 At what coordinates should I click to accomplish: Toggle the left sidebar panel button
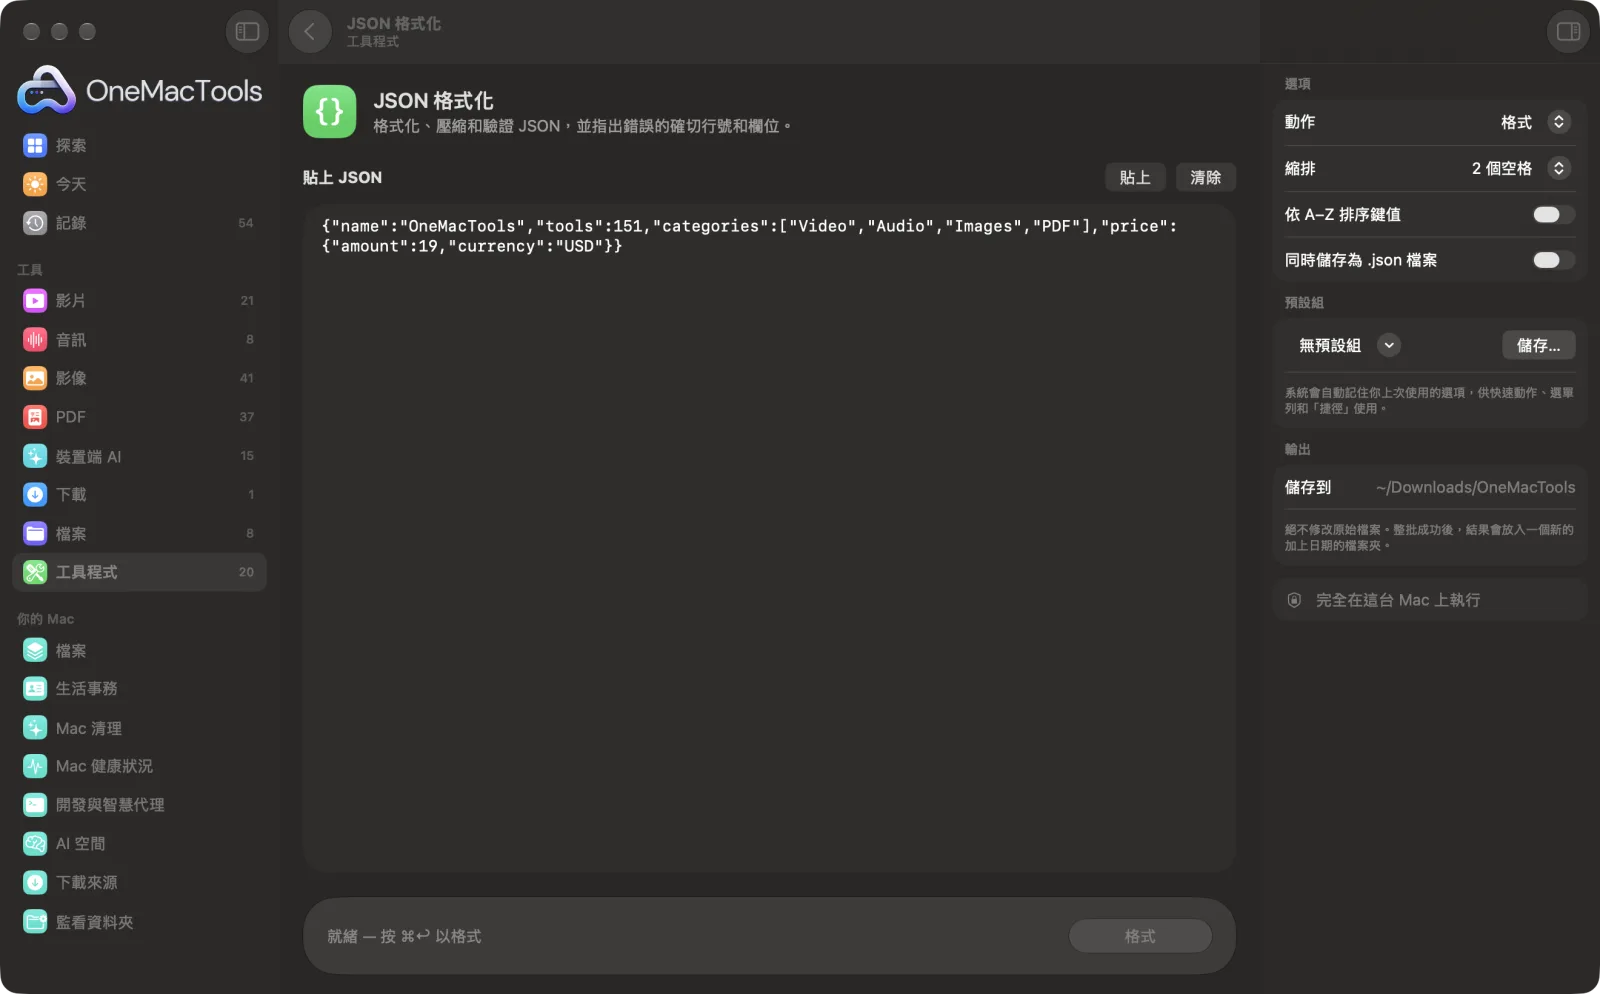[x=247, y=32]
